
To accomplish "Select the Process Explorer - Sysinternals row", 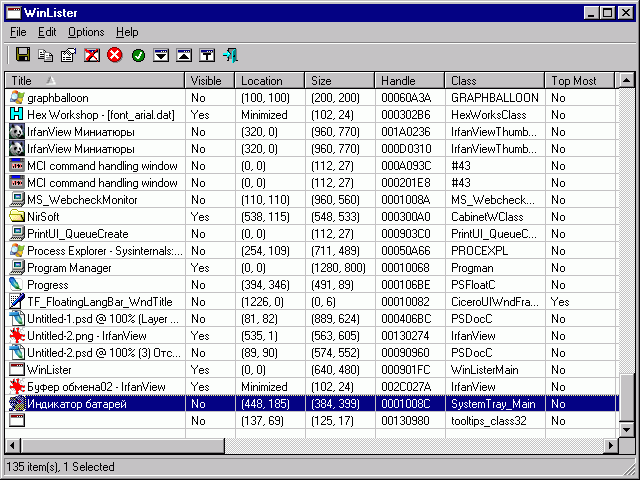I will pos(95,251).
